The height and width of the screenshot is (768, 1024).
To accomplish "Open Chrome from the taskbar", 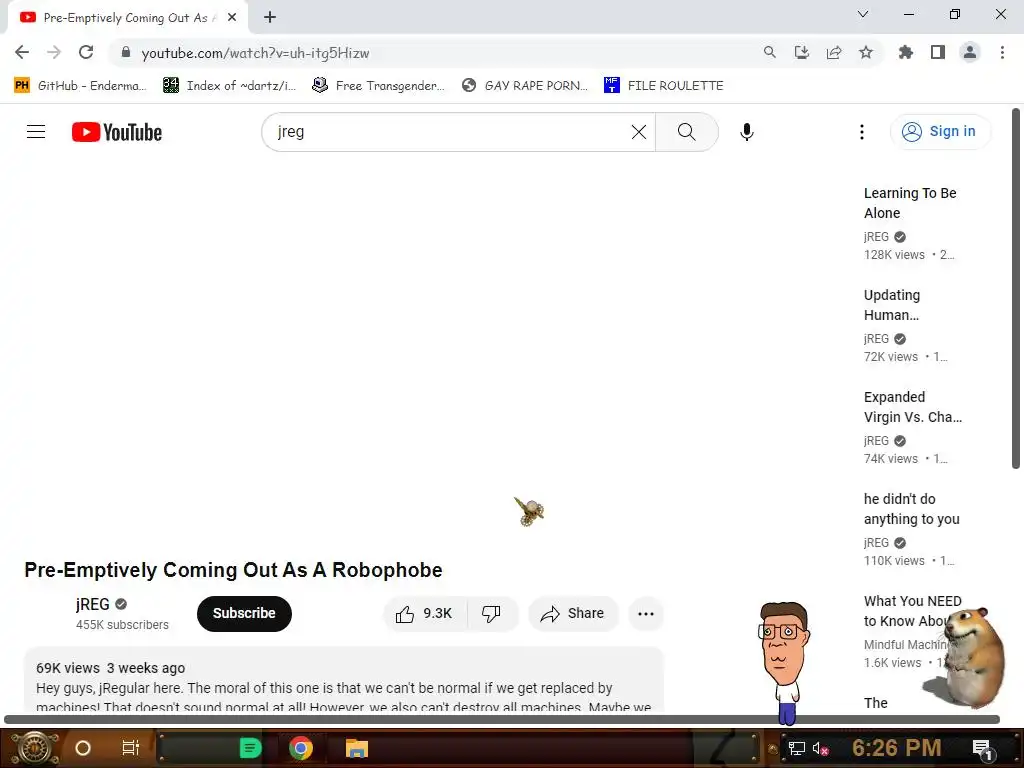I will pyautogui.click(x=301, y=748).
